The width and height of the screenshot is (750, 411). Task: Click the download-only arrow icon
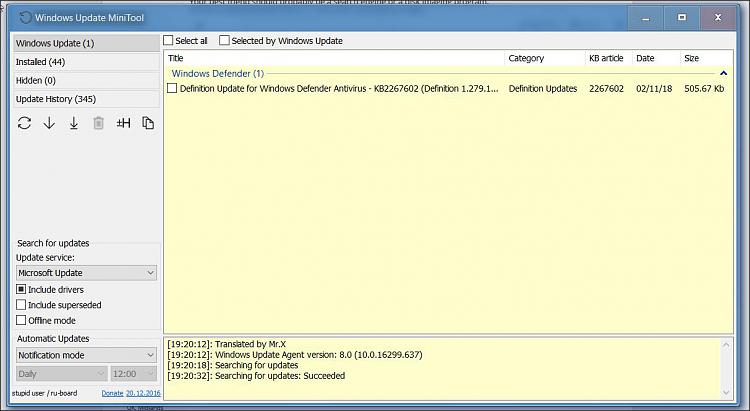[x=49, y=123]
